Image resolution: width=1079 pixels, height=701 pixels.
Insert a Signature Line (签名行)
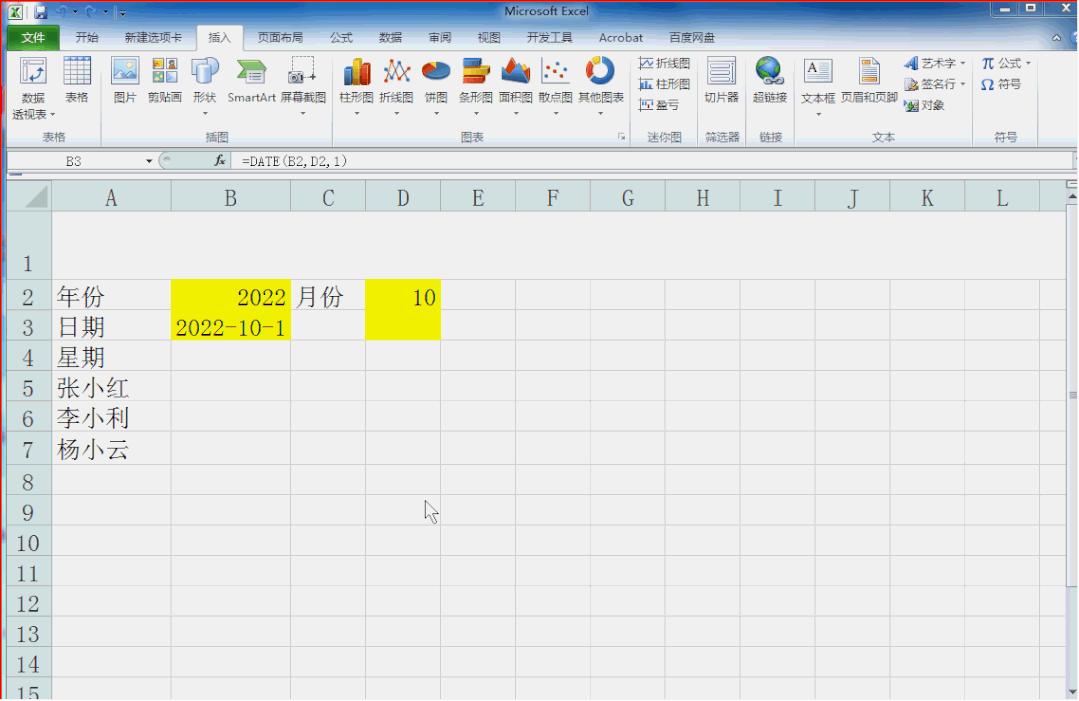click(934, 84)
